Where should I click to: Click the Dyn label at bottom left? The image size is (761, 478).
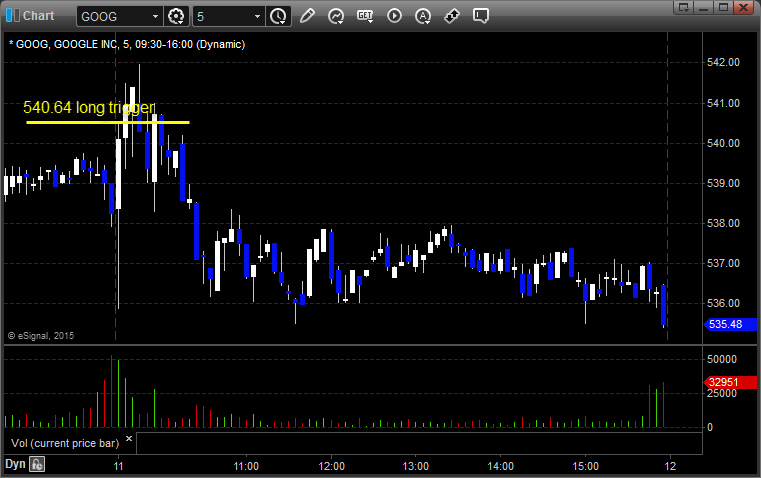point(15,464)
